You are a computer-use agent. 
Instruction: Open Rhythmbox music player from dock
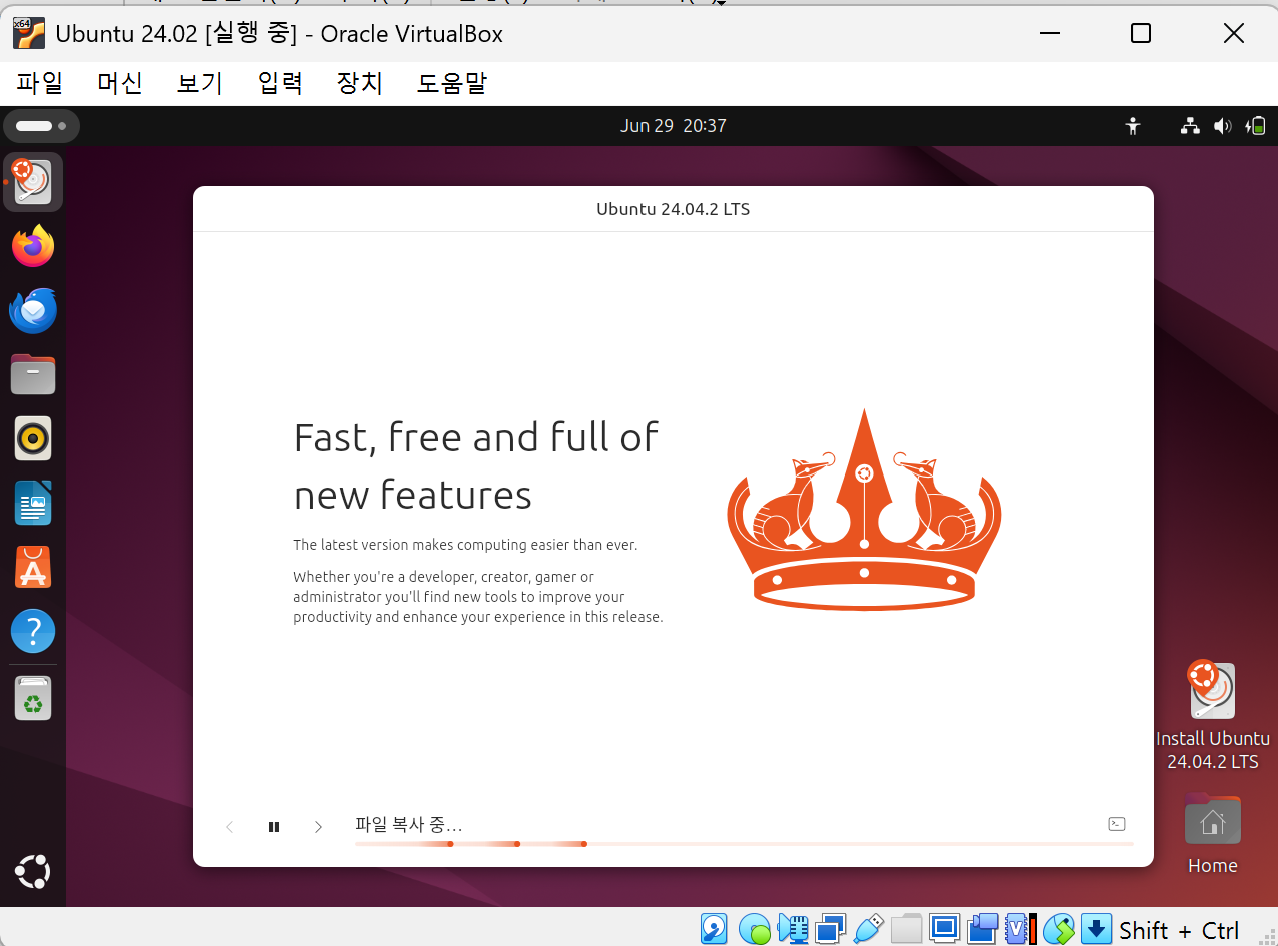click(x=33, y=438)
